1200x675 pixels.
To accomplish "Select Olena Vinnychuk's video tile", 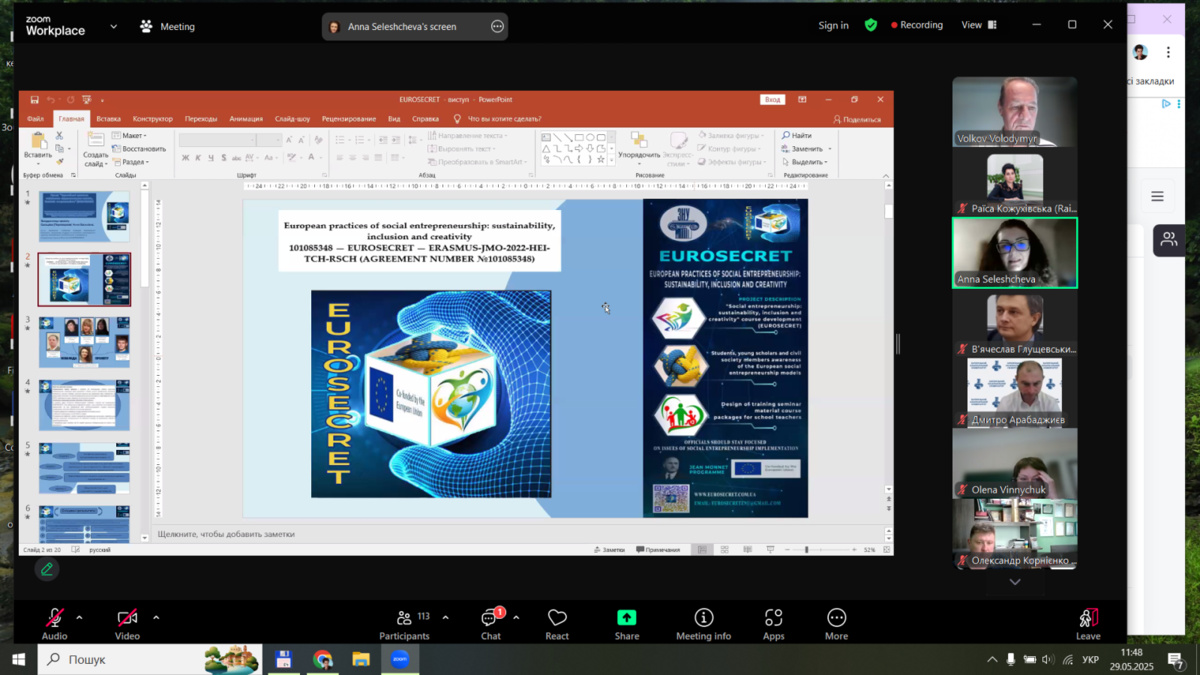I will [1014, 464].
